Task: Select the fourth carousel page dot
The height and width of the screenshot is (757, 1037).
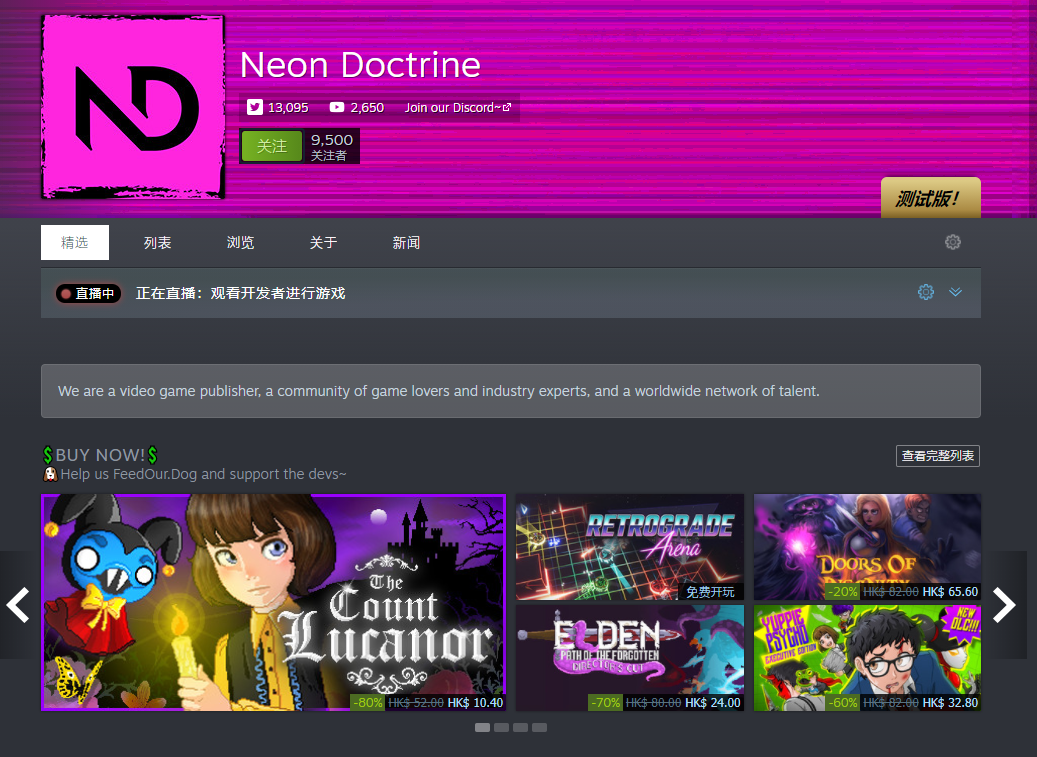Action: coord(540,727)
